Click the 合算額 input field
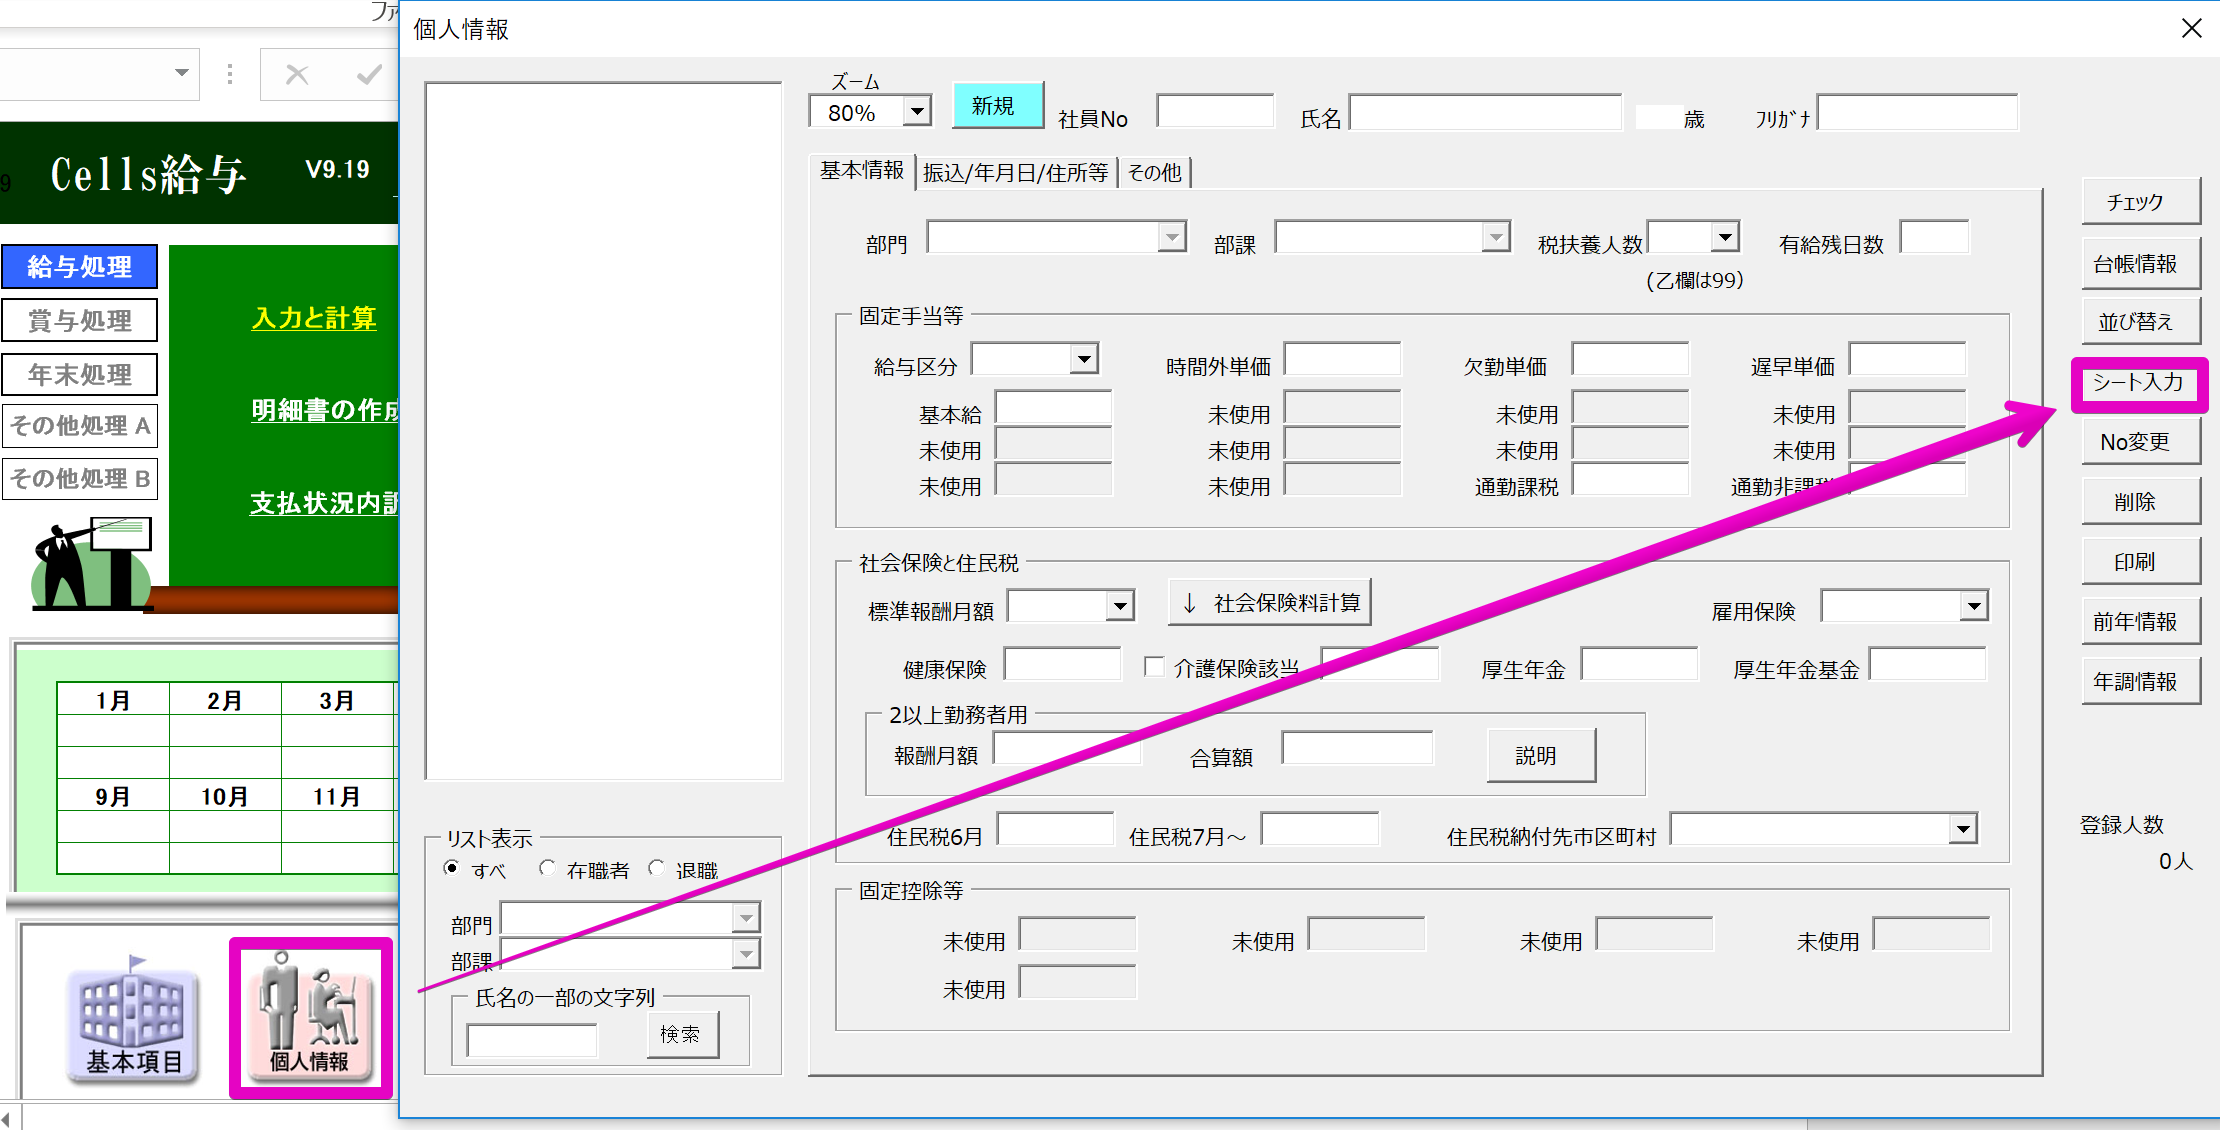This screenshot has width=2220, height=1130. [x=1357, y=749]
